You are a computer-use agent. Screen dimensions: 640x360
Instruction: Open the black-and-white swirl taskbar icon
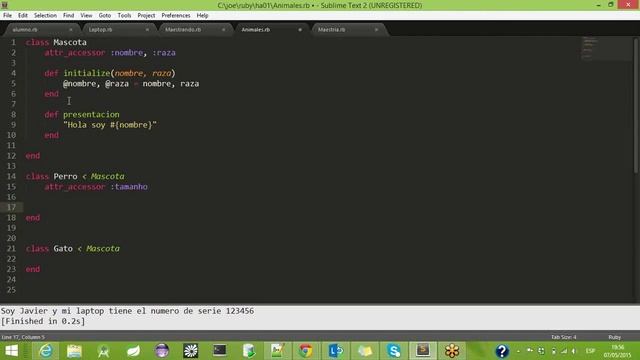pos(191,351)
